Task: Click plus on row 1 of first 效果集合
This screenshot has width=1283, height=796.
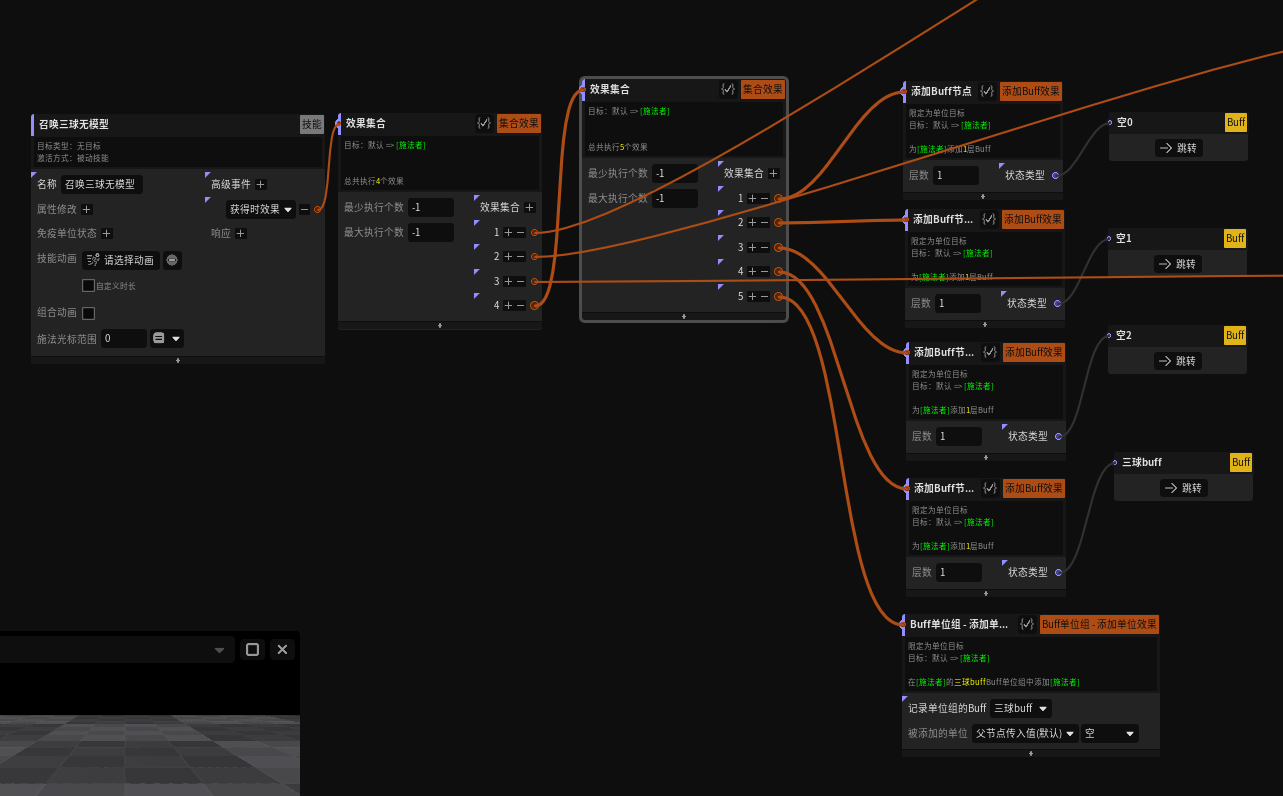Action: click(x=508, y=232)
